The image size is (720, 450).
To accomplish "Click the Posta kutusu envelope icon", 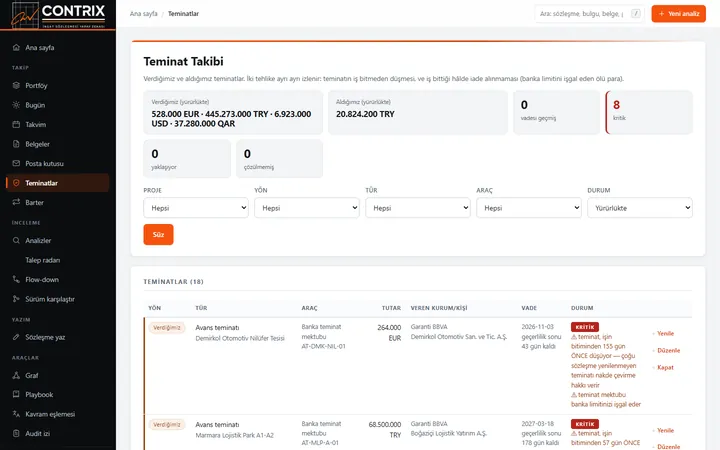I will 16,163.
